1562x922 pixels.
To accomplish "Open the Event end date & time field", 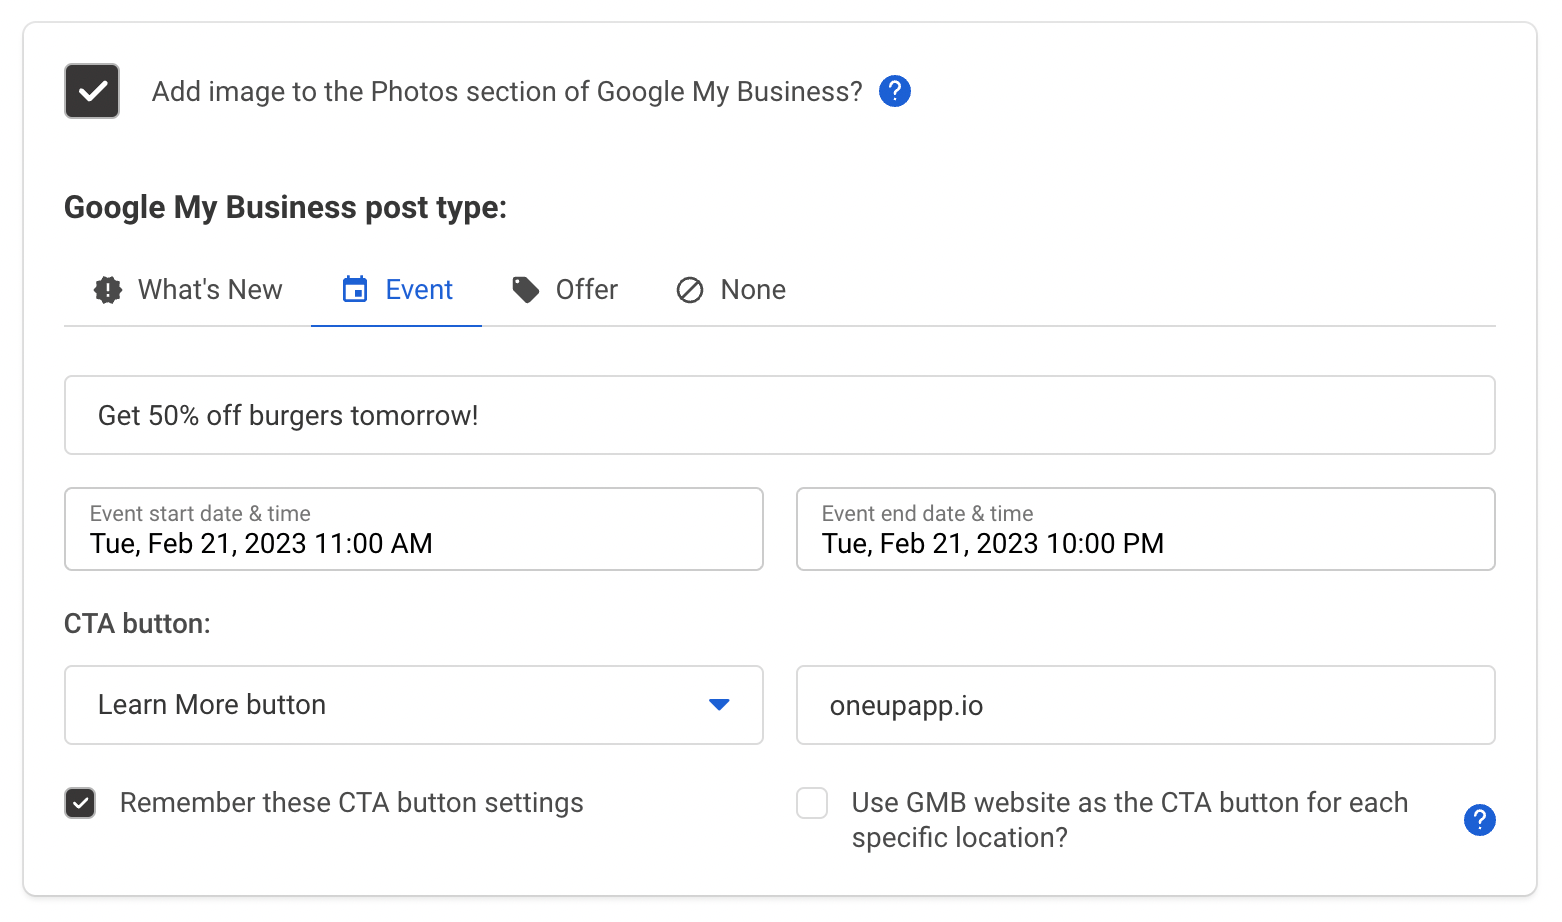I will pos(1146,529).
